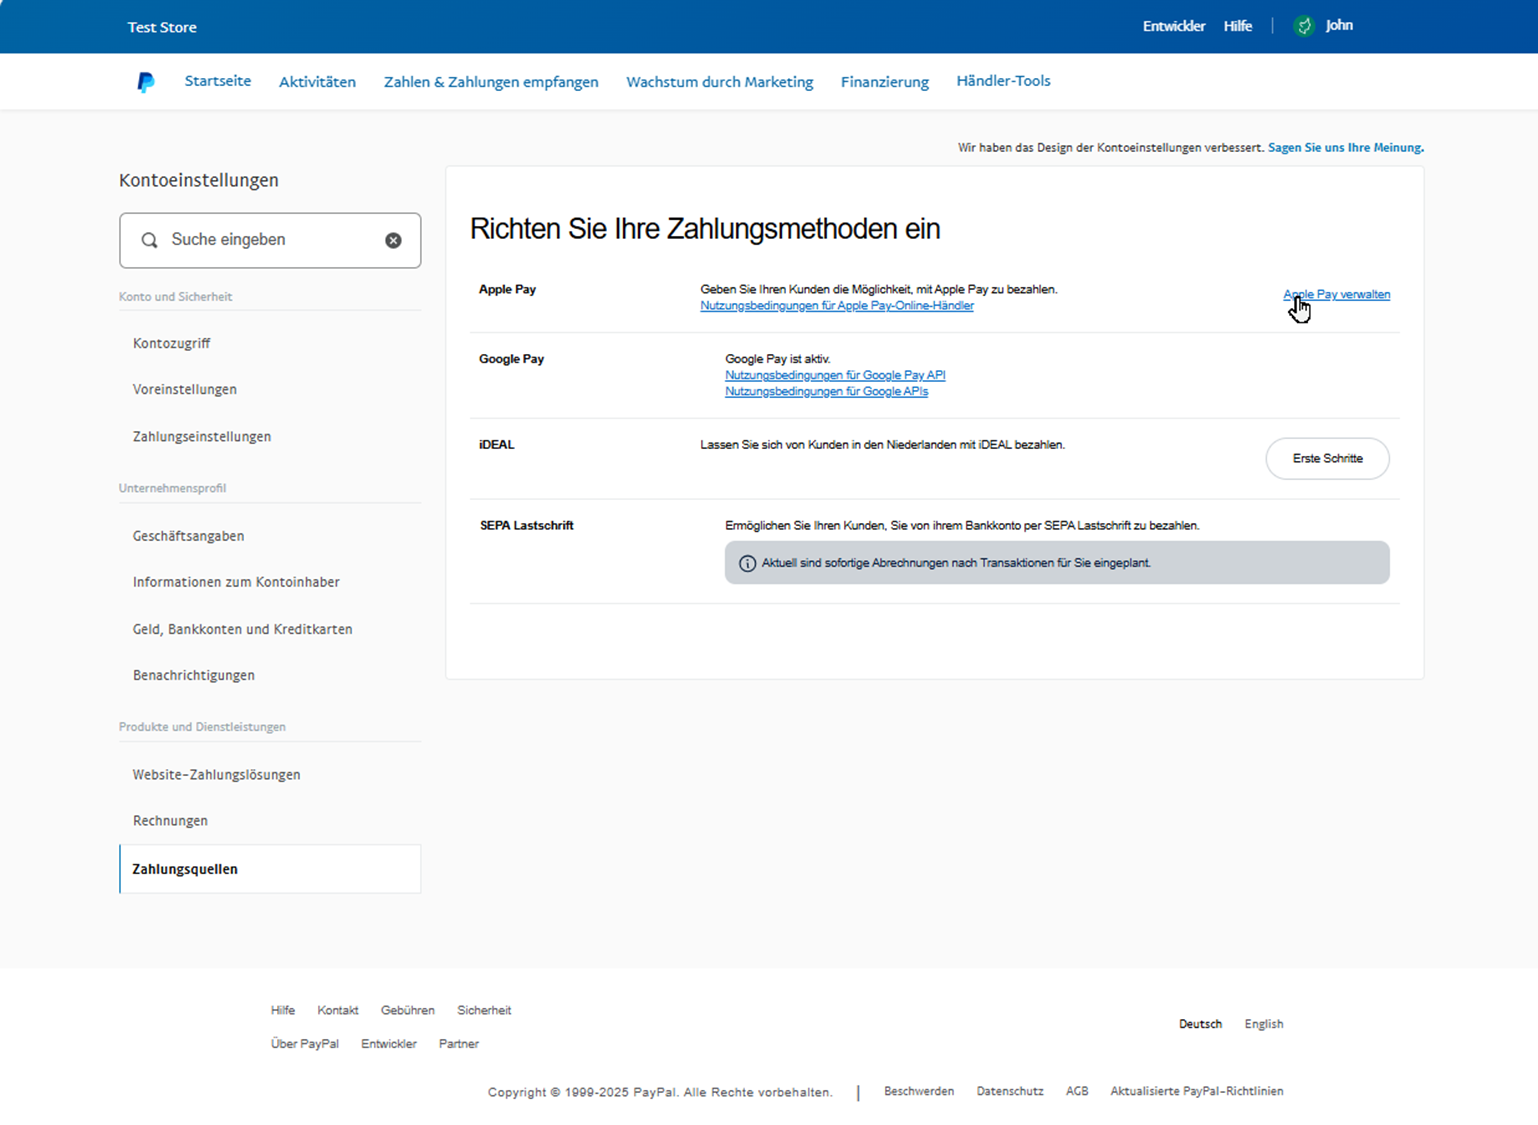Open Datenschutz link in the footer
The image size is (1538, 1125).
pos(1009,1091)
